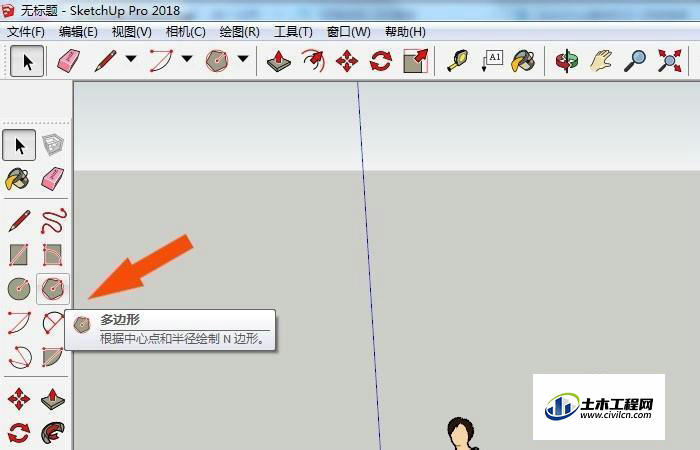The height and width of the screenshot is (450, 700).
Task: Select the 2 Point Arc tool
Action: click(x=53, y=322)
